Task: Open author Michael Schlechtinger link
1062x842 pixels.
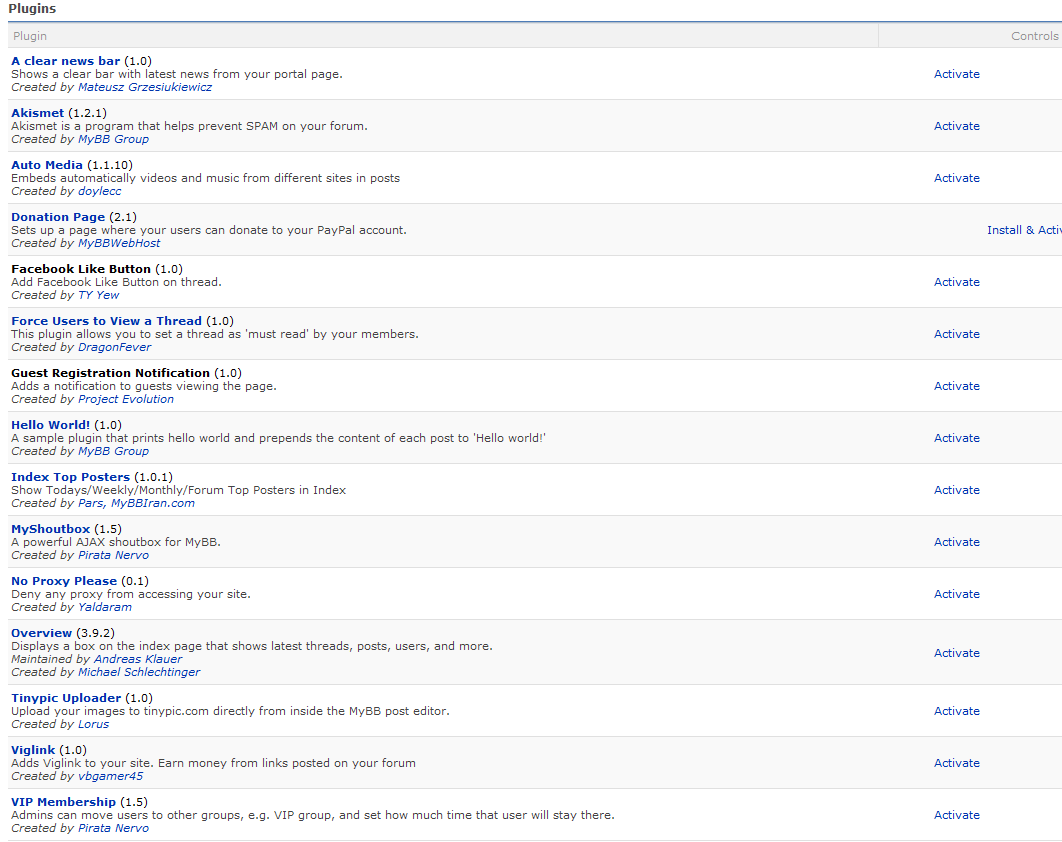Action: click(x=139, y=673)
